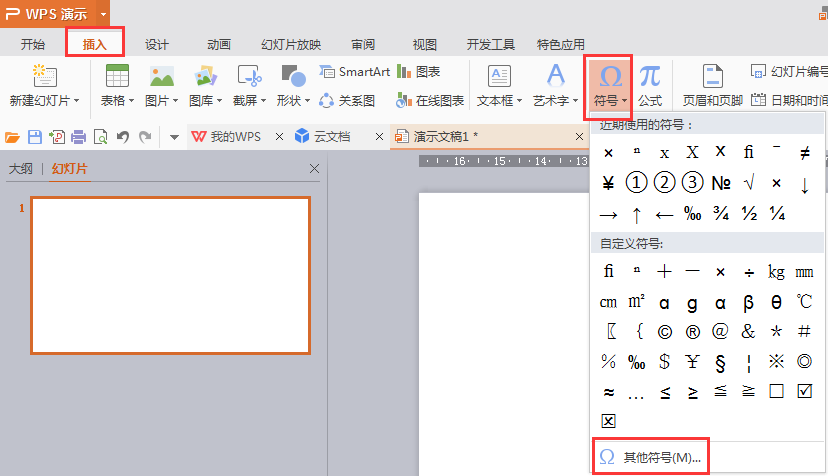
Task: Click the undo arrow icon
Action: click(x=122, y=136)
